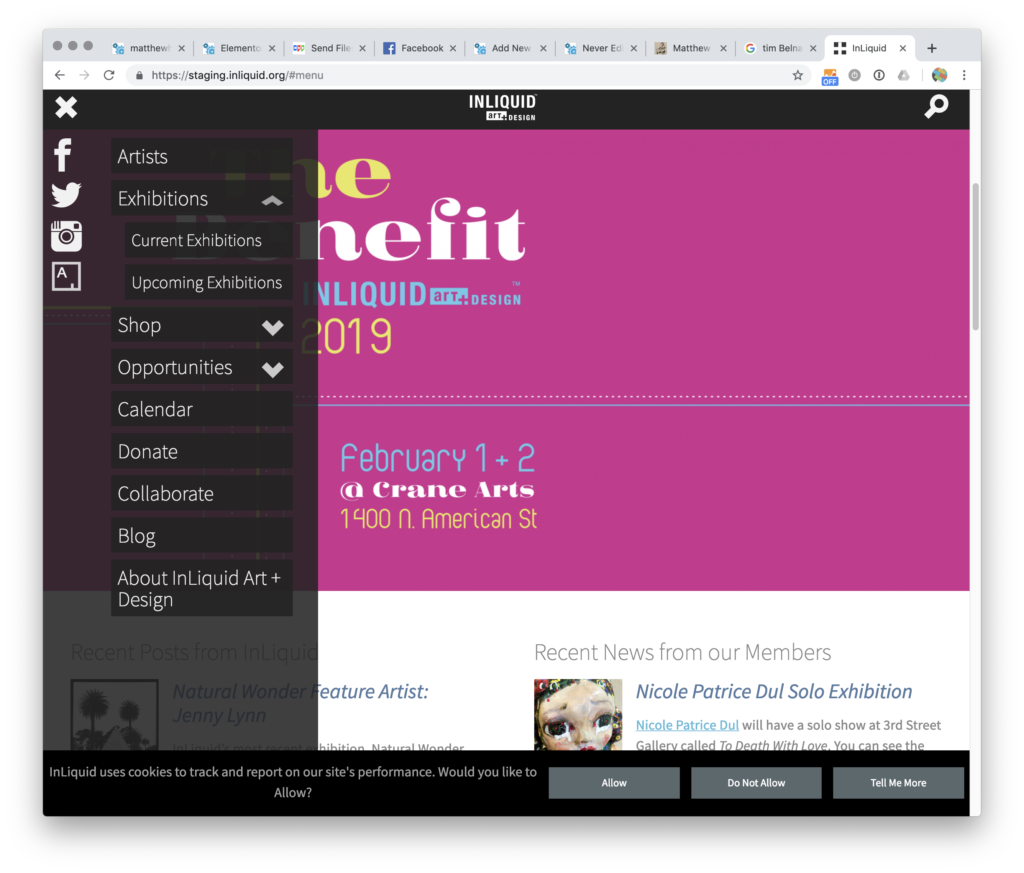Switch to the Send File browser tab
Image resolution: width=1024 pixels, height=873 pixels.
click(328, 48)
